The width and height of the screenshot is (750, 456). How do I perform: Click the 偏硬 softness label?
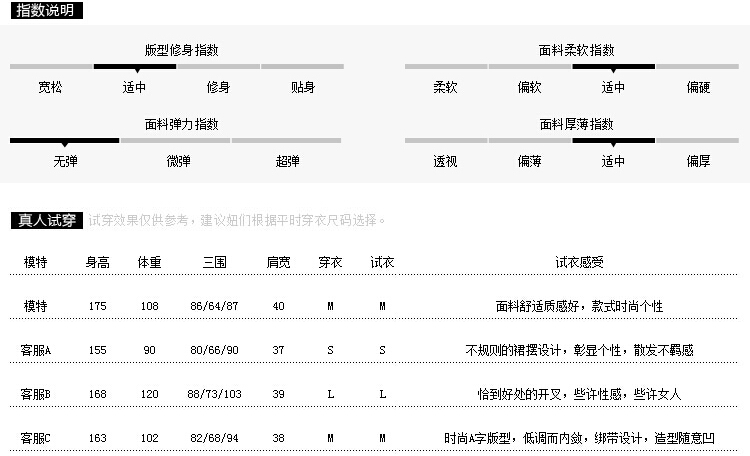[698, 87]
